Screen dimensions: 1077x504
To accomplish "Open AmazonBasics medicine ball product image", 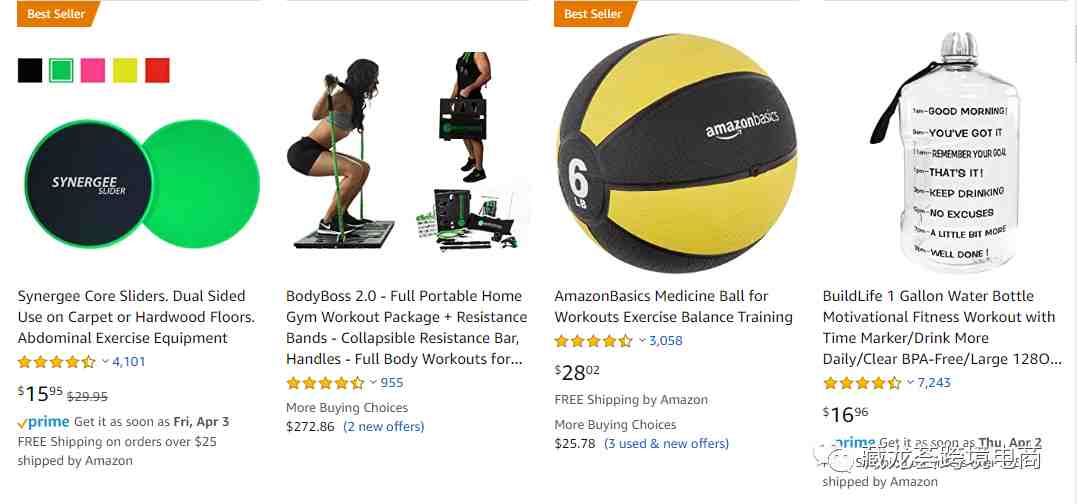I will pos(677,153).
